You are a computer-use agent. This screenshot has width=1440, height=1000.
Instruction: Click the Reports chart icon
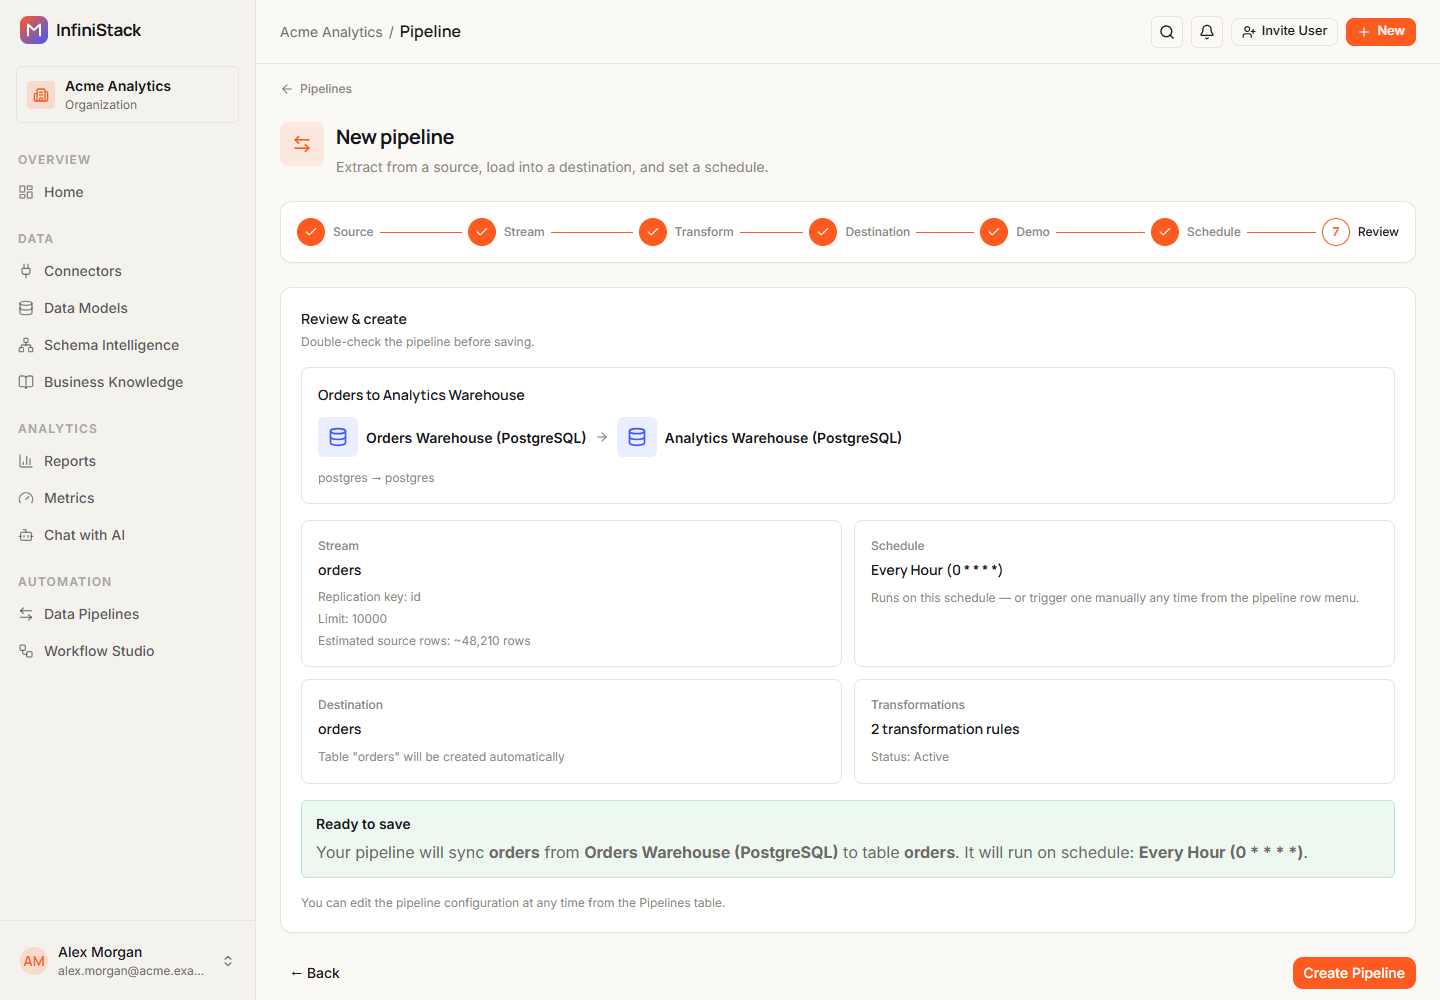[26, 461]
